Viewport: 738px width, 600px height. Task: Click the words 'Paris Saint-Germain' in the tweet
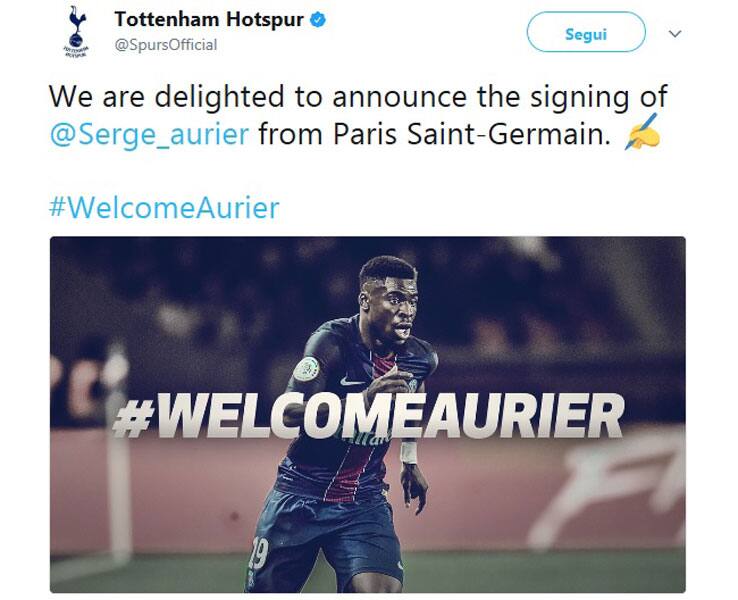coord(469,134)
